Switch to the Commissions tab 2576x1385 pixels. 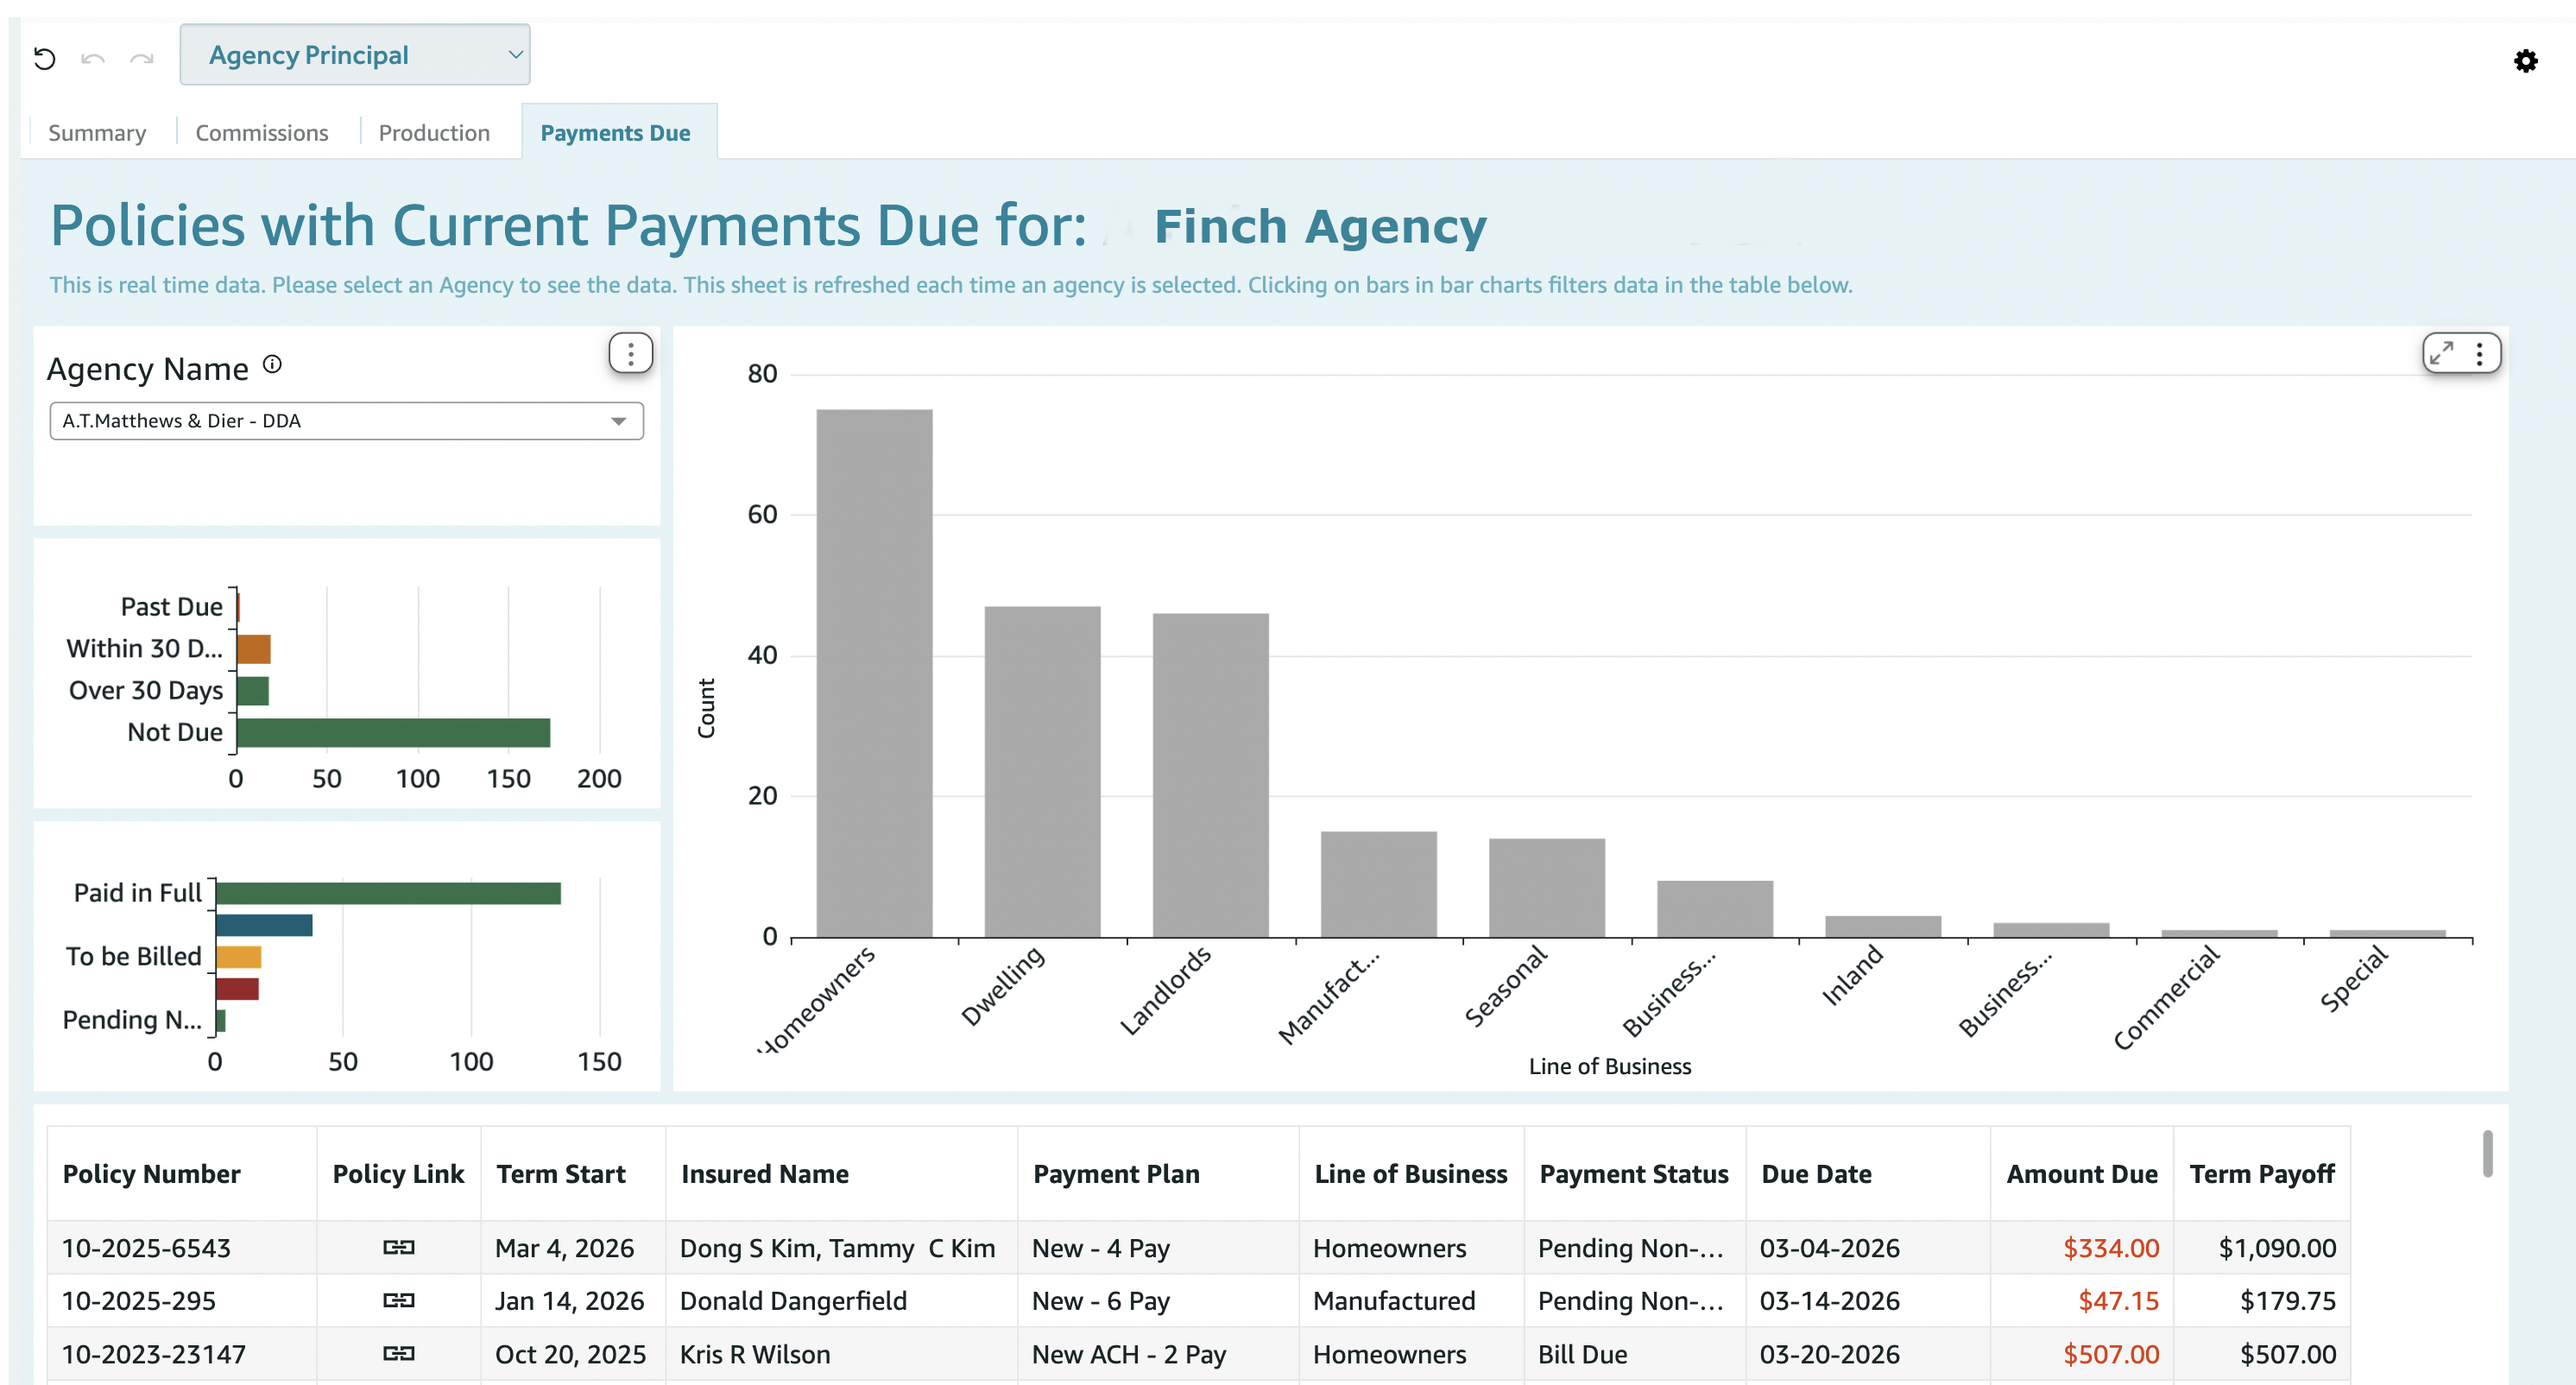click(261, 133)
